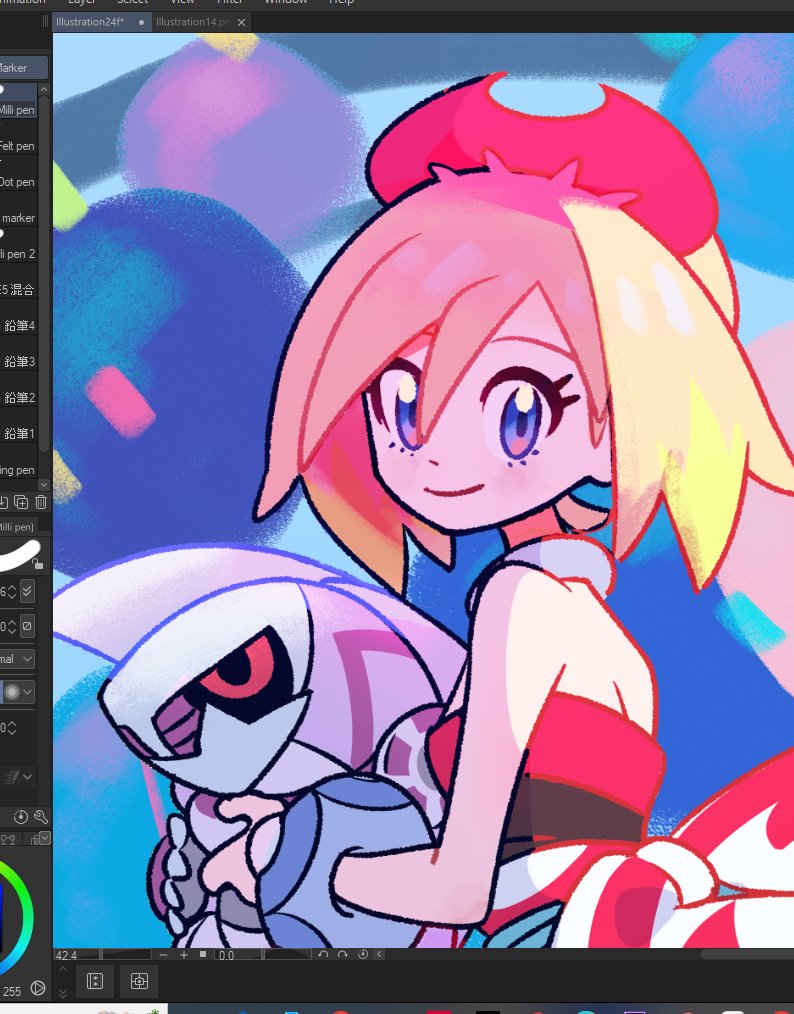
Task: Close the Illustration14 tab with its X
Action: 241,23
